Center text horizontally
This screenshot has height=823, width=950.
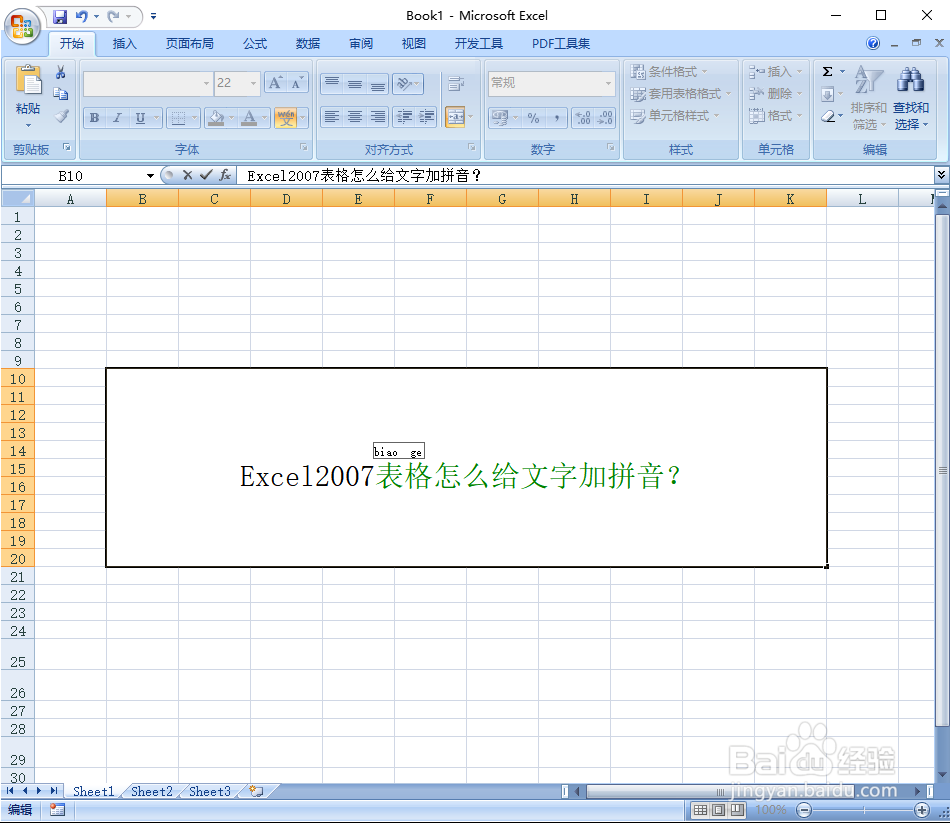click(355, 116)
